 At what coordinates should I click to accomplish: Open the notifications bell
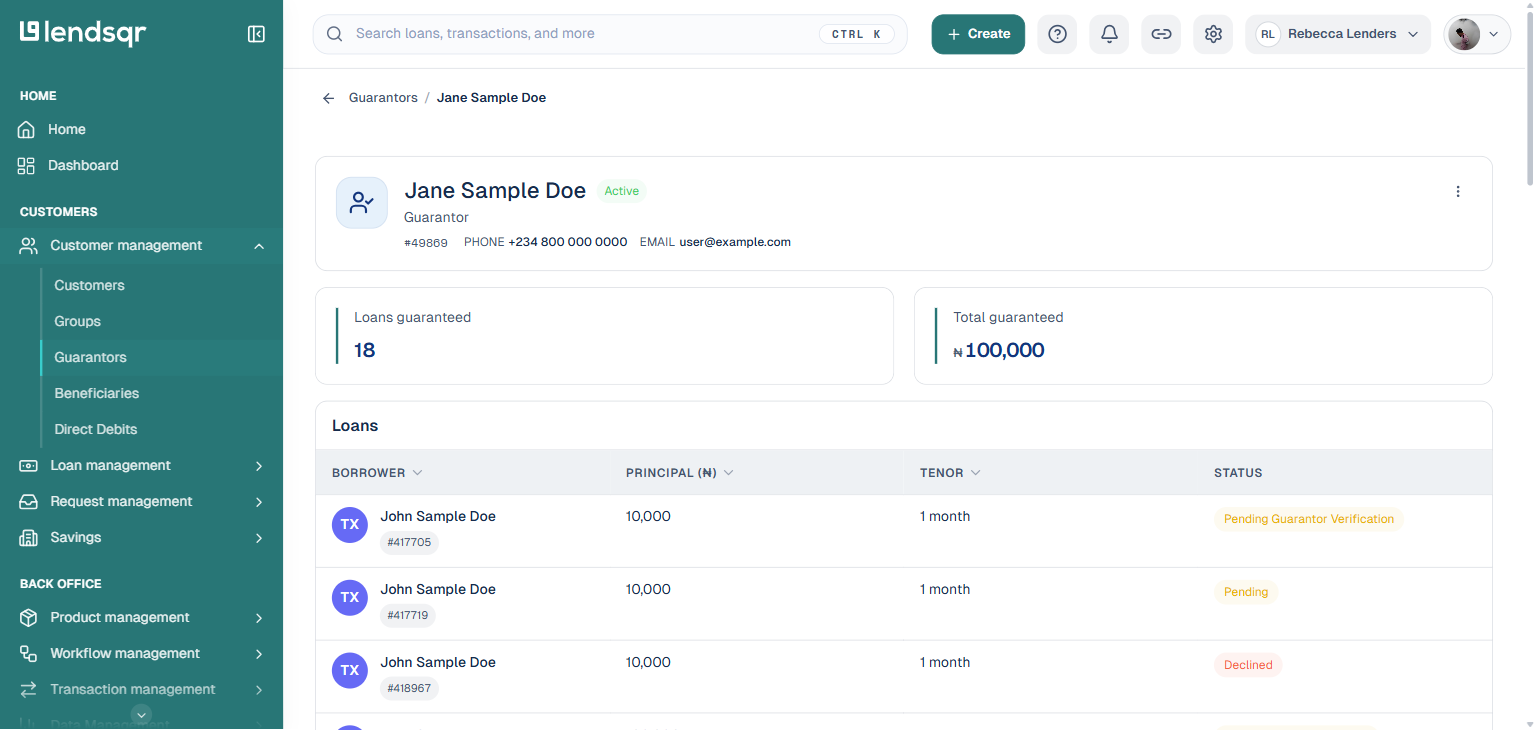click(x=1109, y=34)
